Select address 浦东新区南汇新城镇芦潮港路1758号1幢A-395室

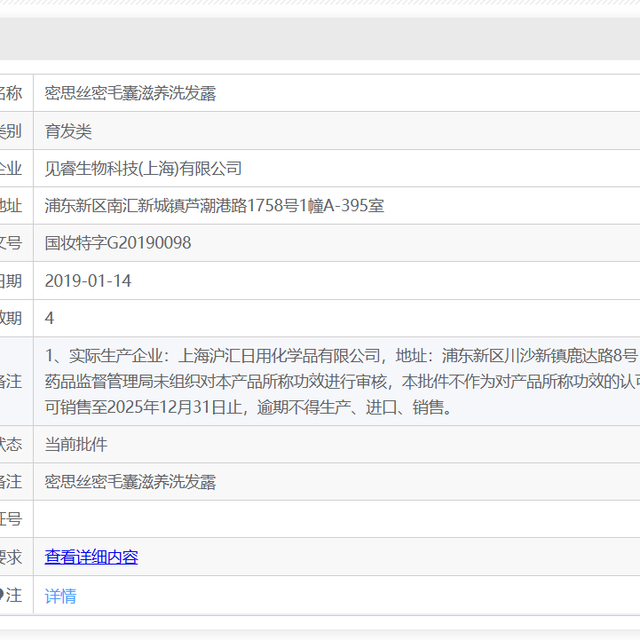coord(214,206)
